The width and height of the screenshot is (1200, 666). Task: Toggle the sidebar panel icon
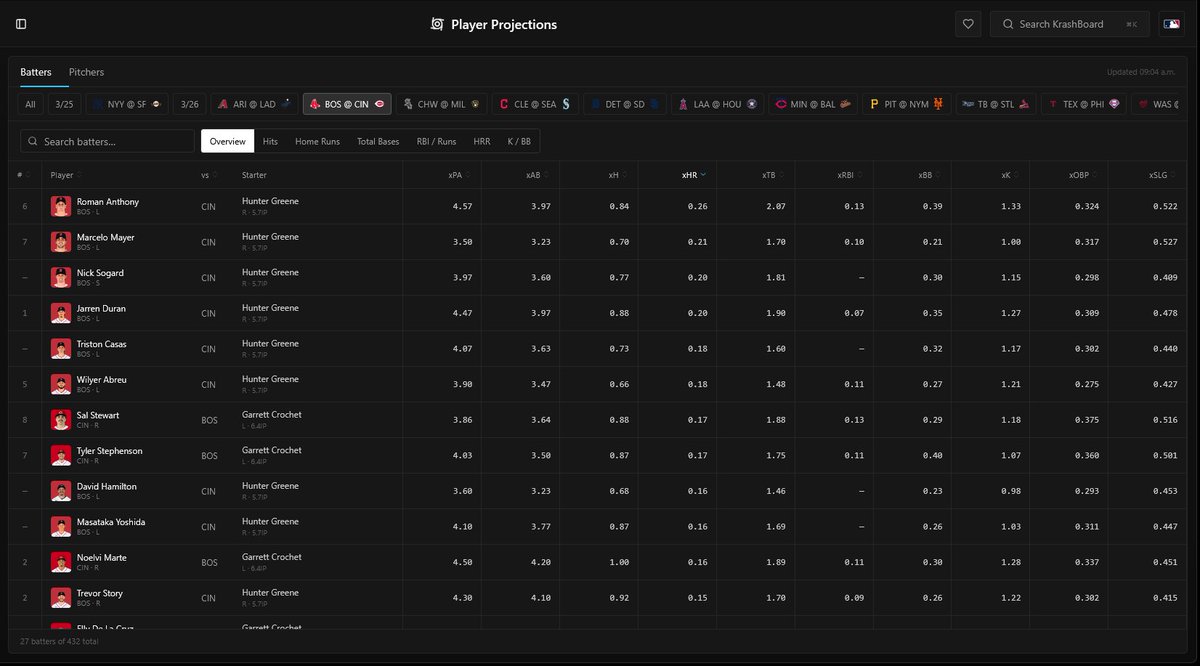click(21, 24)
